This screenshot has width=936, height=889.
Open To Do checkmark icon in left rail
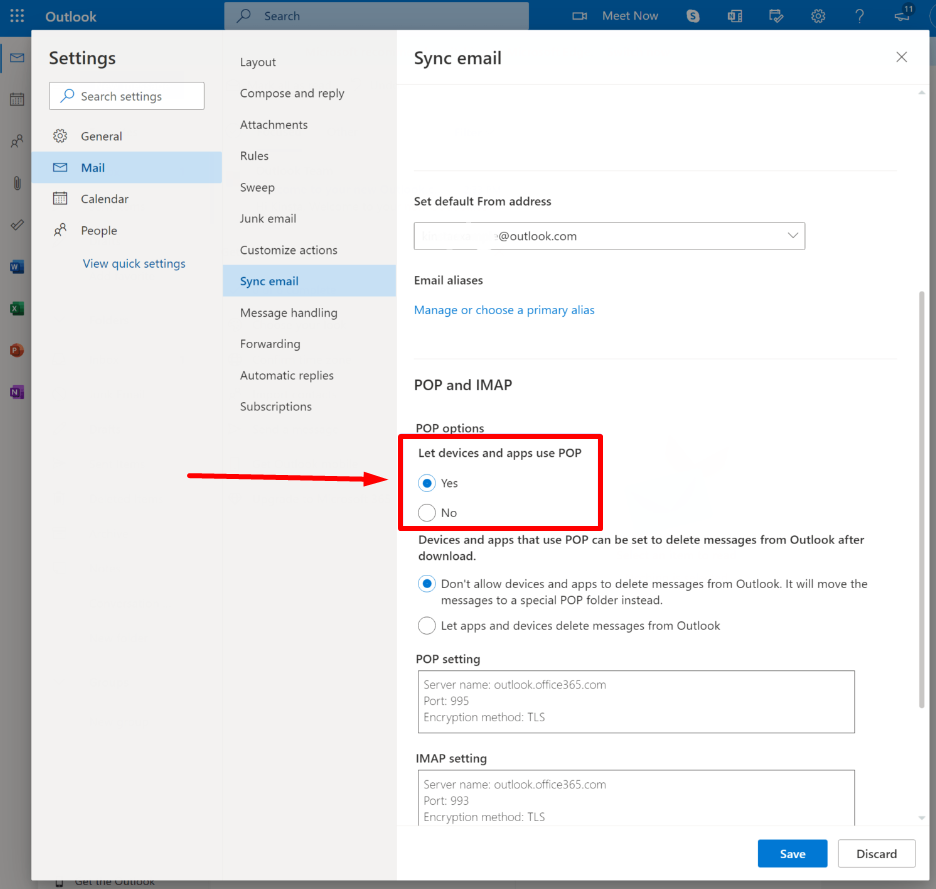coord(17,224)
